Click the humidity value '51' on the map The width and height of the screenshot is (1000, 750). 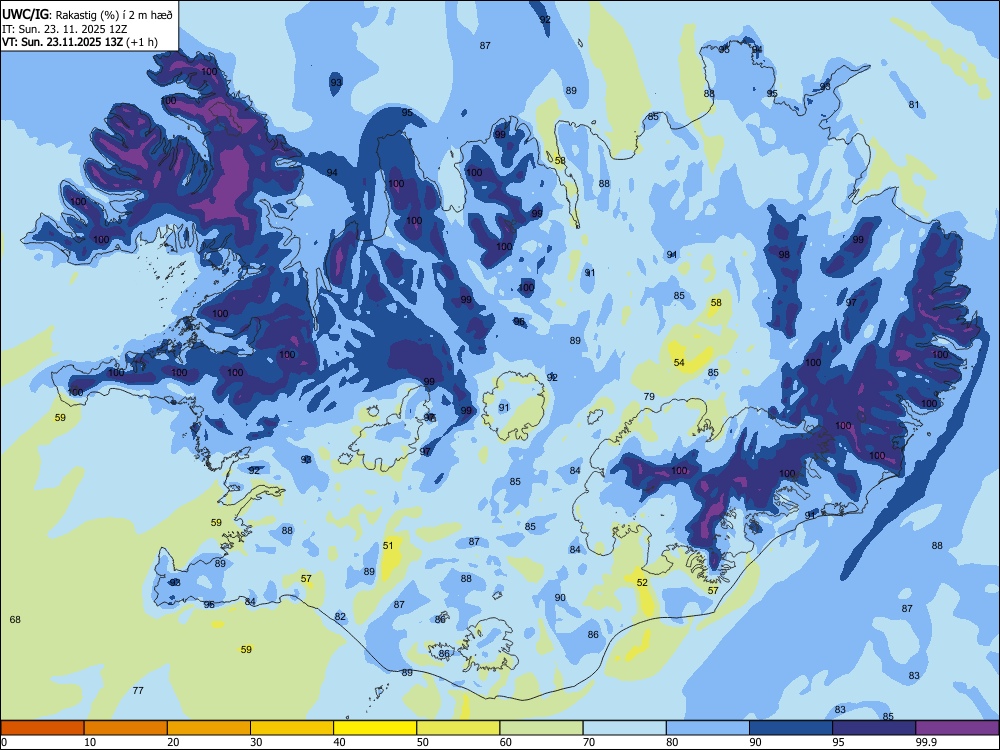[388, 545]
